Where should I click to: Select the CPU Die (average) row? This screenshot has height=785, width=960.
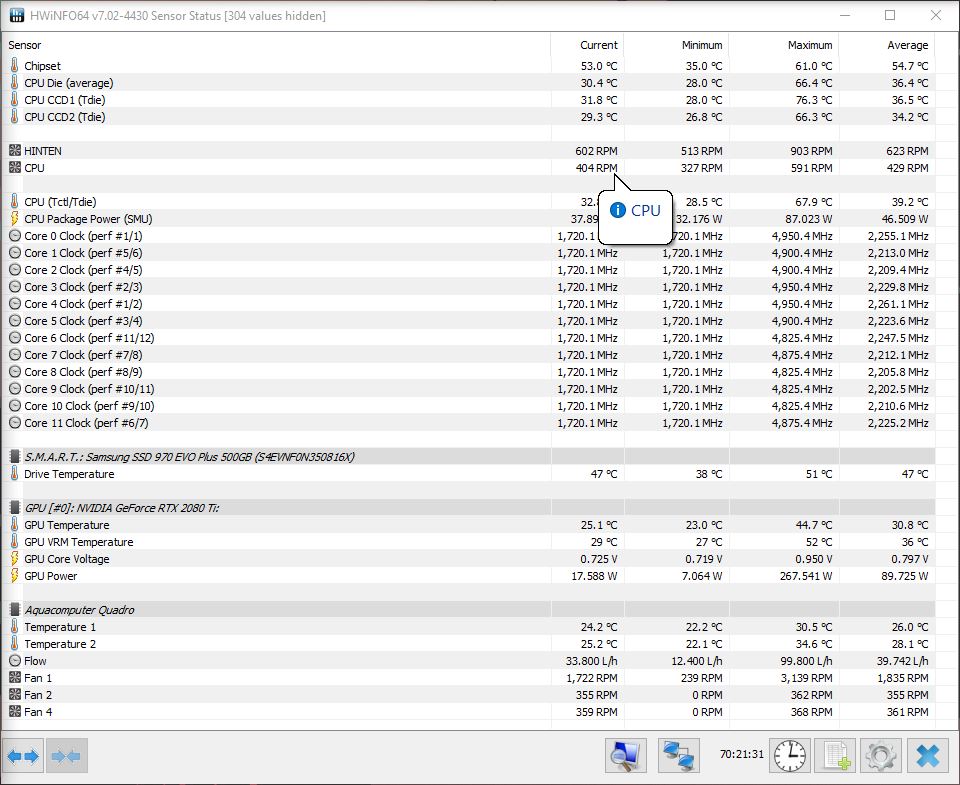click(468, 83)
